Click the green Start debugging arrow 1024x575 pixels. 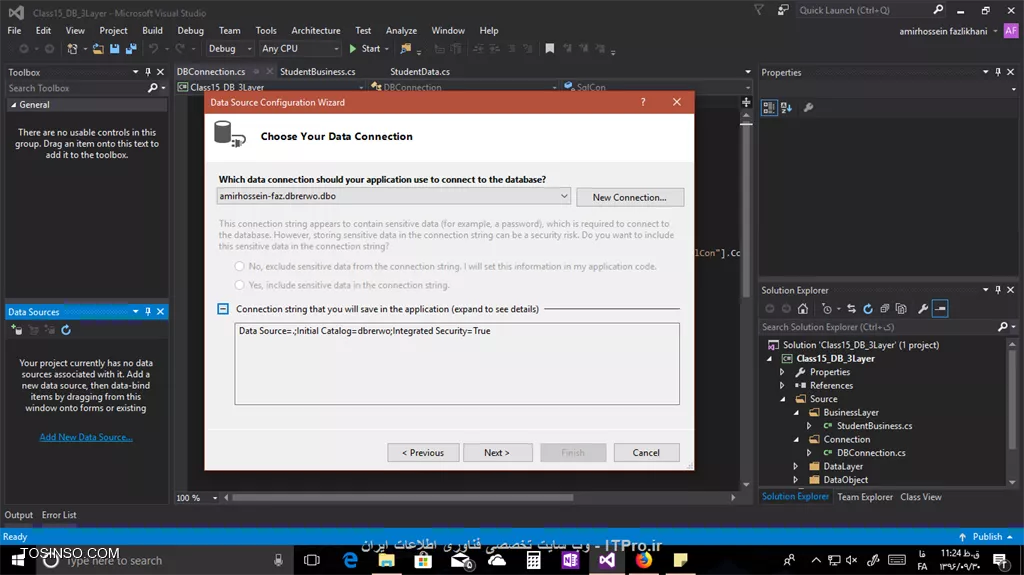point(353,49)
